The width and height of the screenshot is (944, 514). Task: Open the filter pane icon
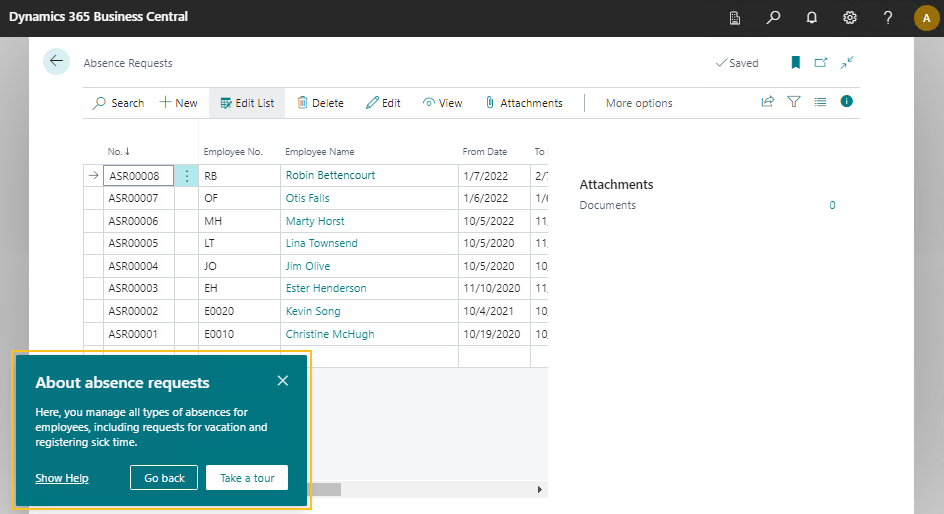794,102
